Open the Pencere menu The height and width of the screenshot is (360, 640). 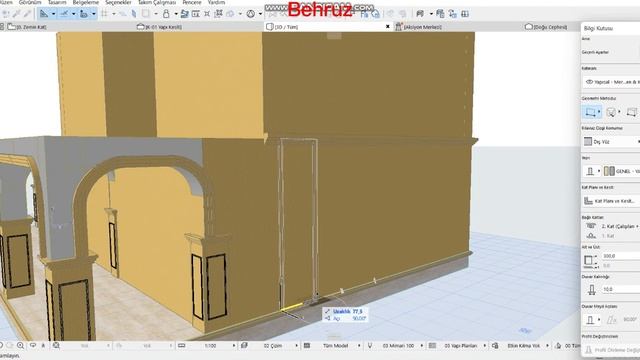191,2
